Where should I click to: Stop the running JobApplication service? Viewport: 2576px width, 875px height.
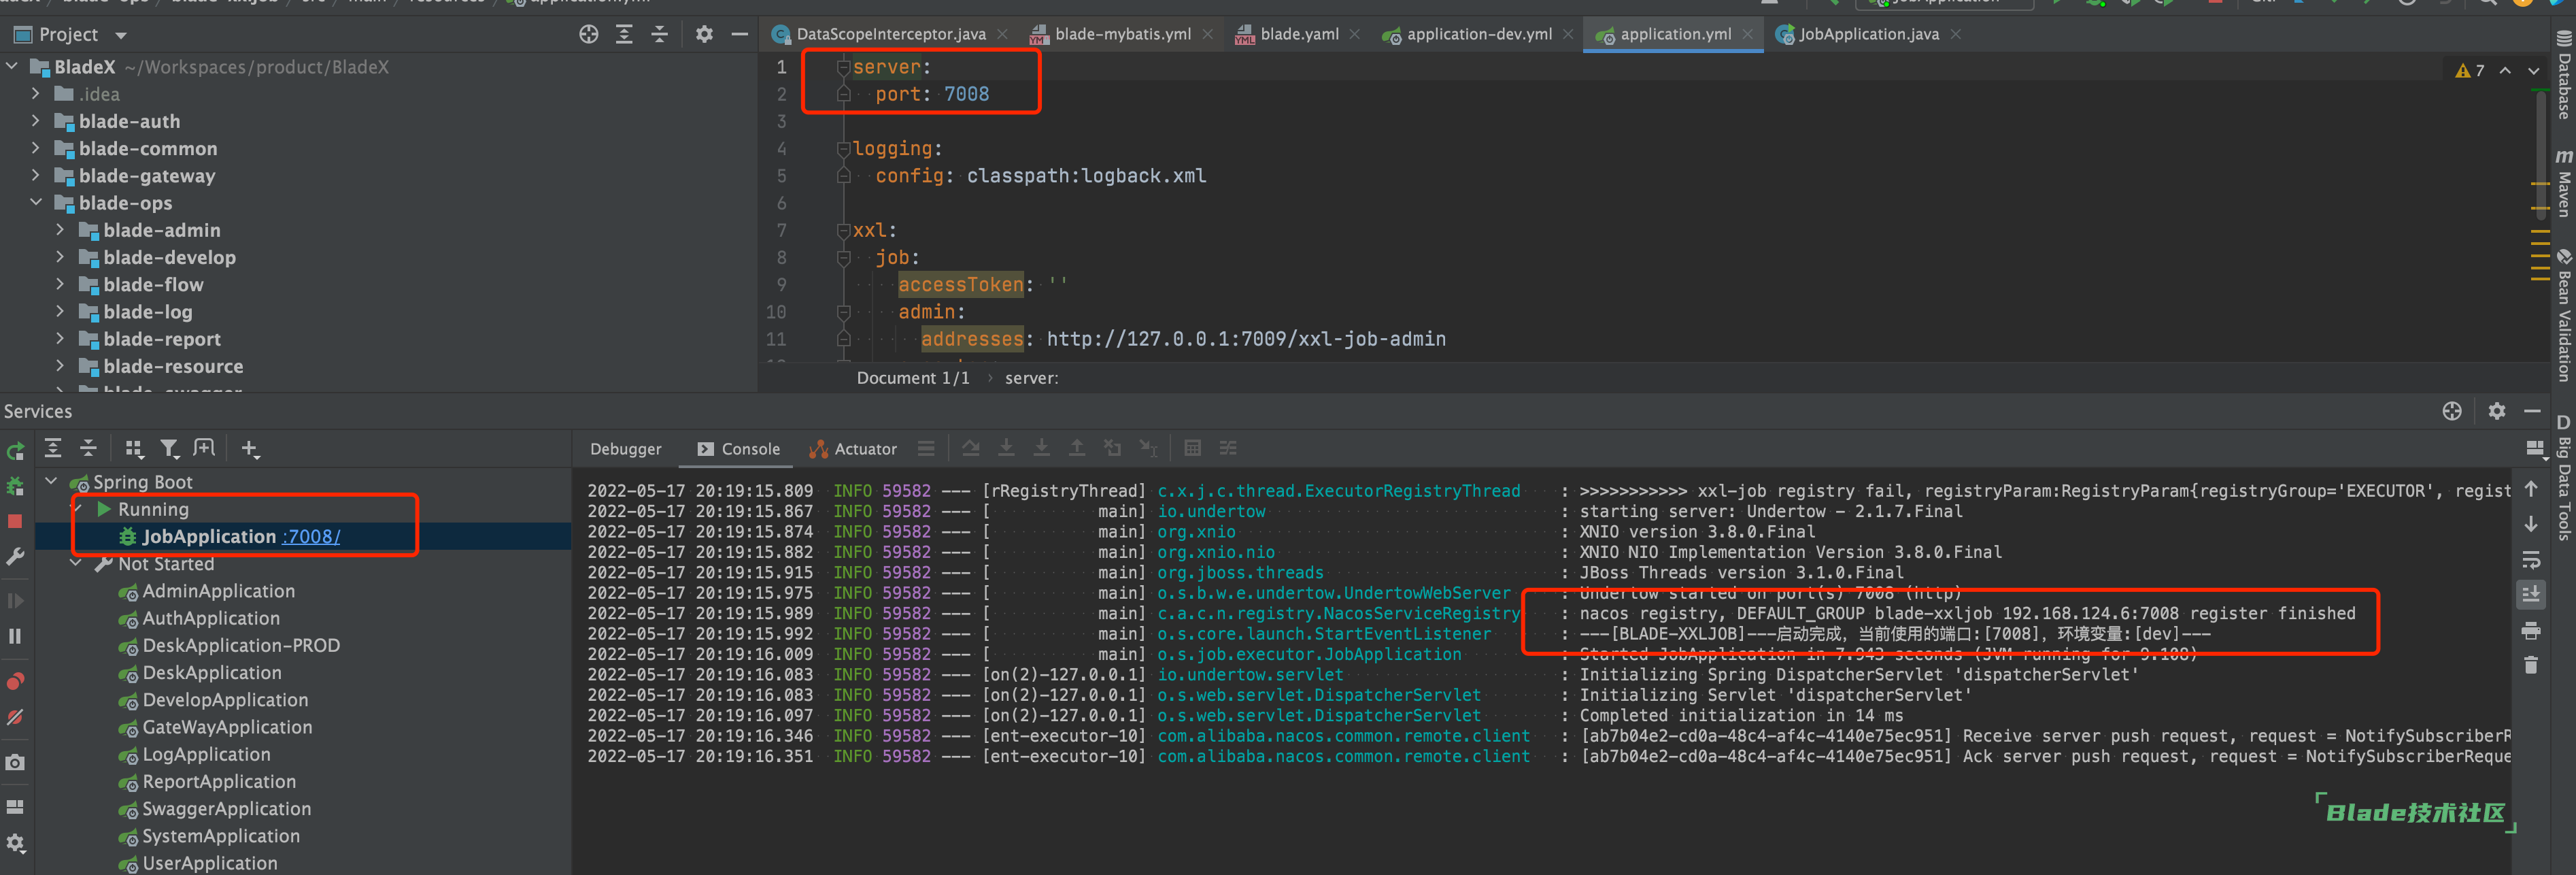(15, 521)
